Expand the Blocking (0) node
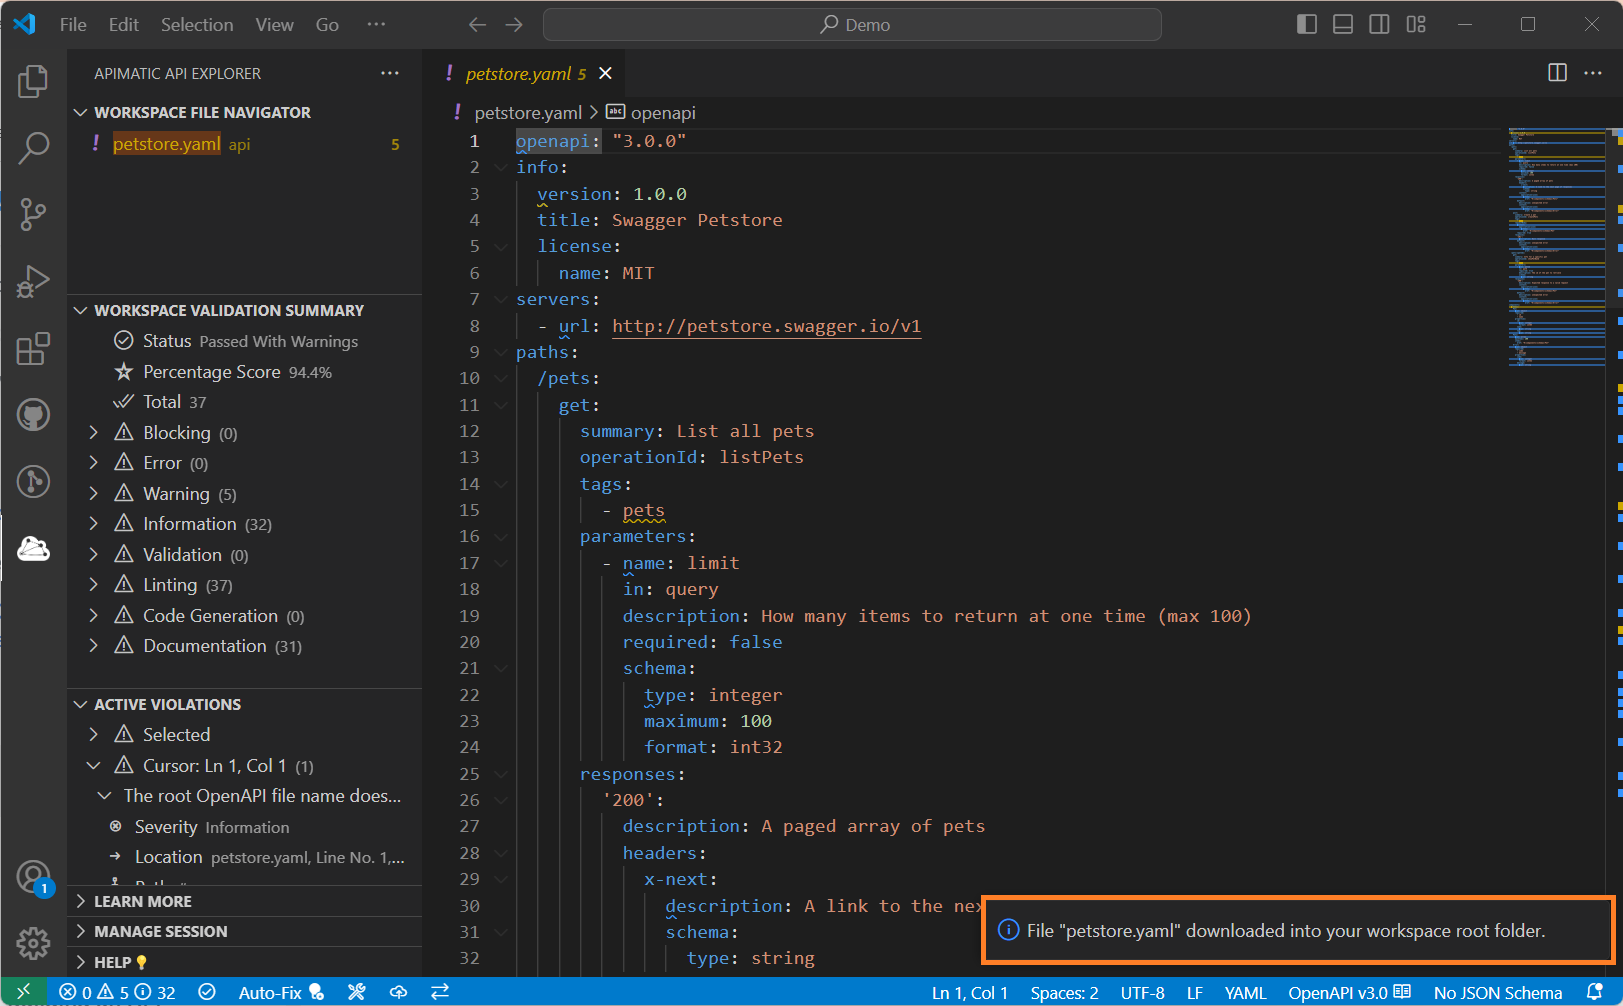1623x1006 pixels. coord(94,432)
